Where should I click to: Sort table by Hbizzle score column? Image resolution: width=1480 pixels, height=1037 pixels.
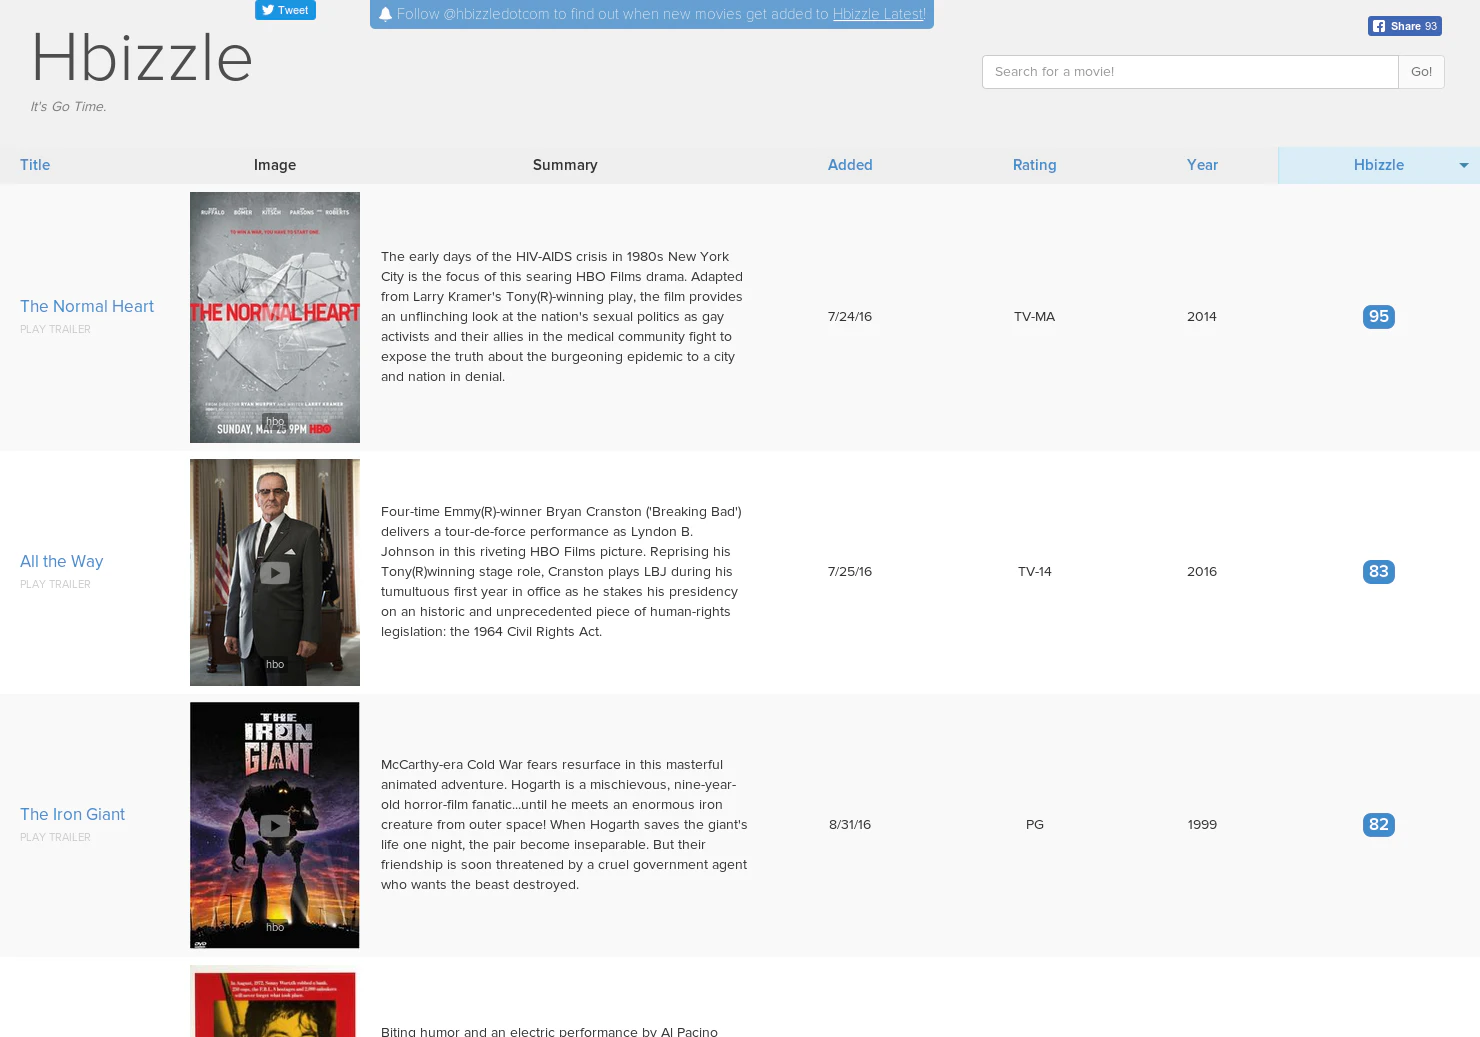[1379, 165]
